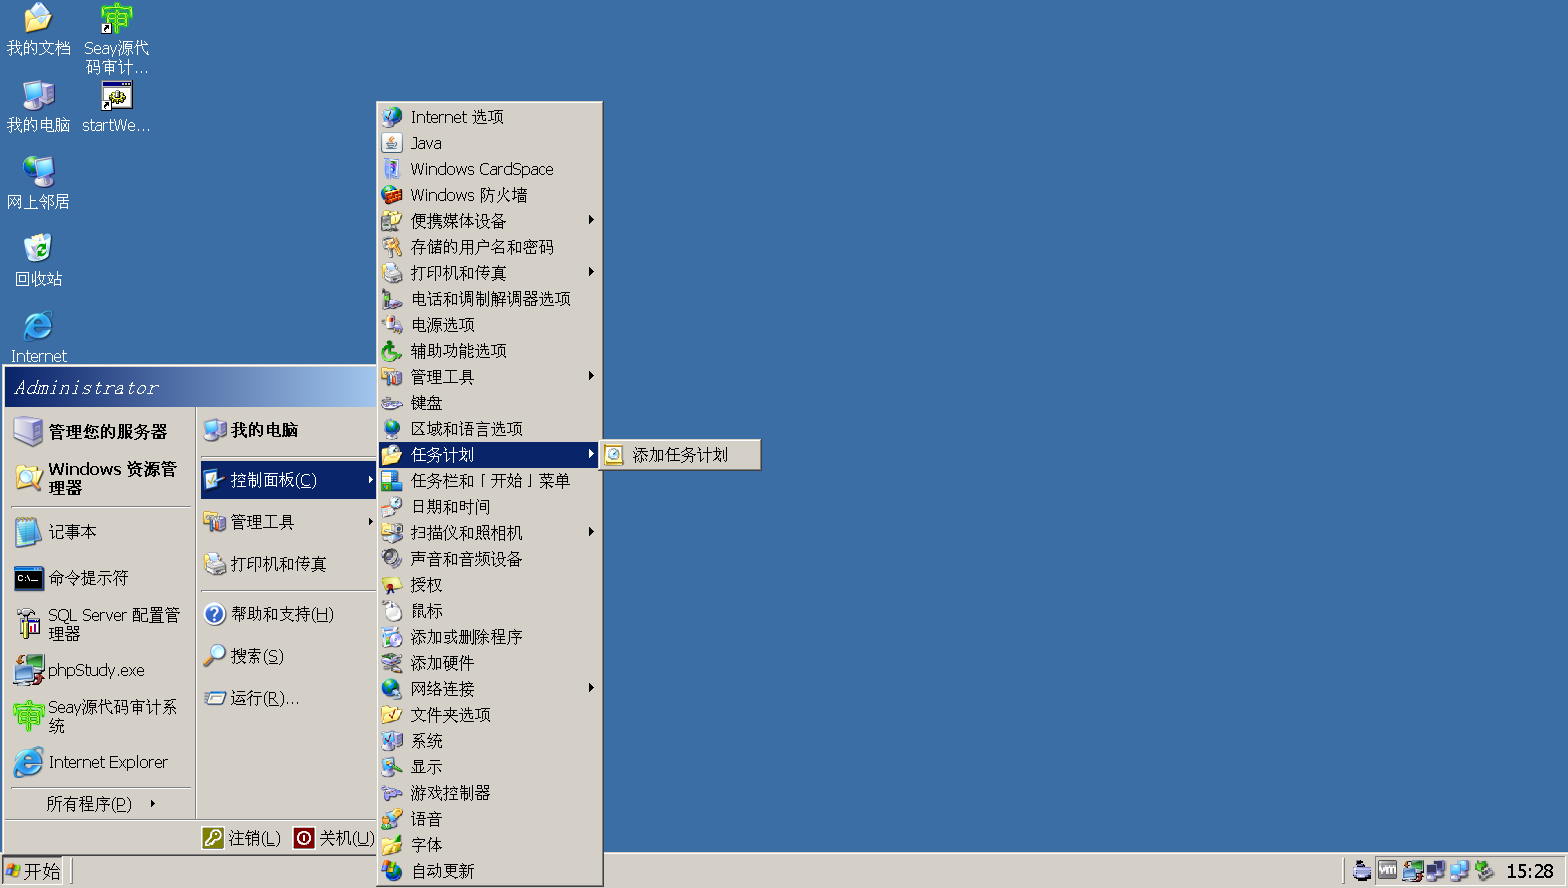Screen dimensions: 1568x888
Task: Open 添加或删除程序 entry
Action: pyautogui.click(x=490, y=637)
